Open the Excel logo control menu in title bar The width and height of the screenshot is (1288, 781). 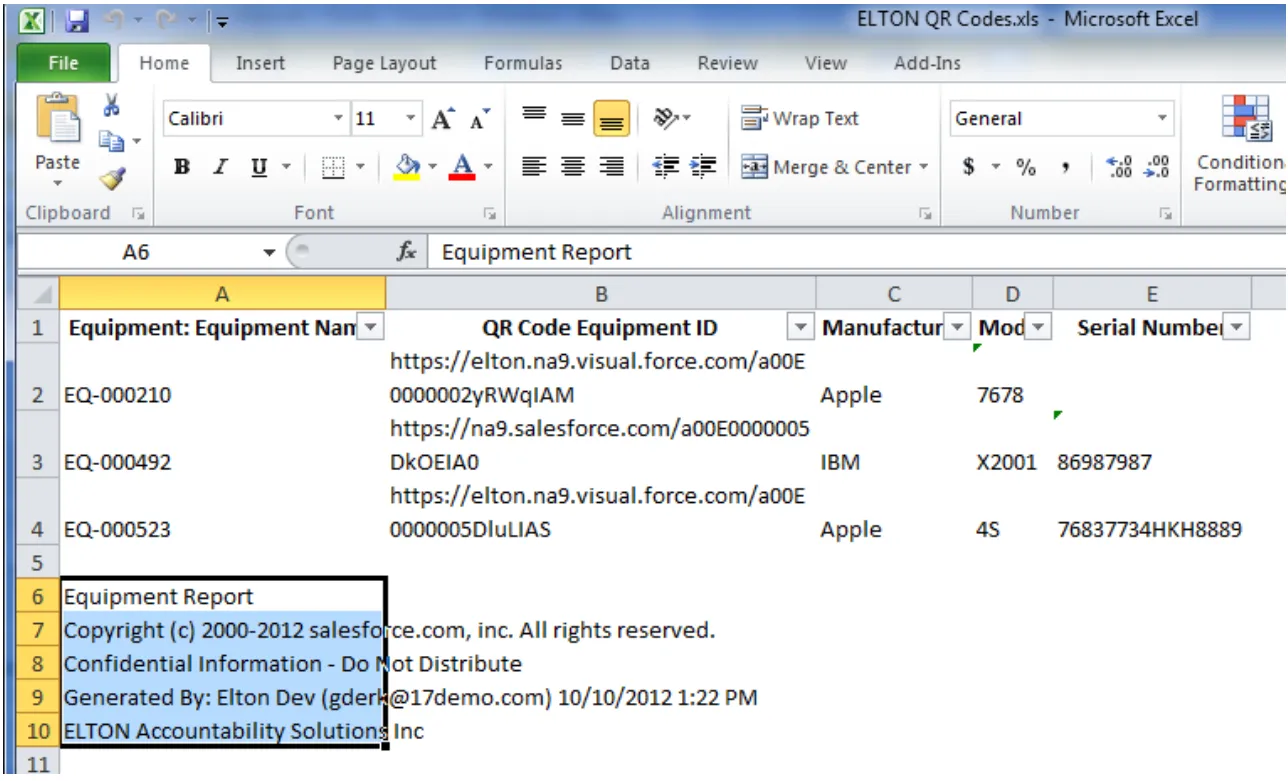point(32,20)
